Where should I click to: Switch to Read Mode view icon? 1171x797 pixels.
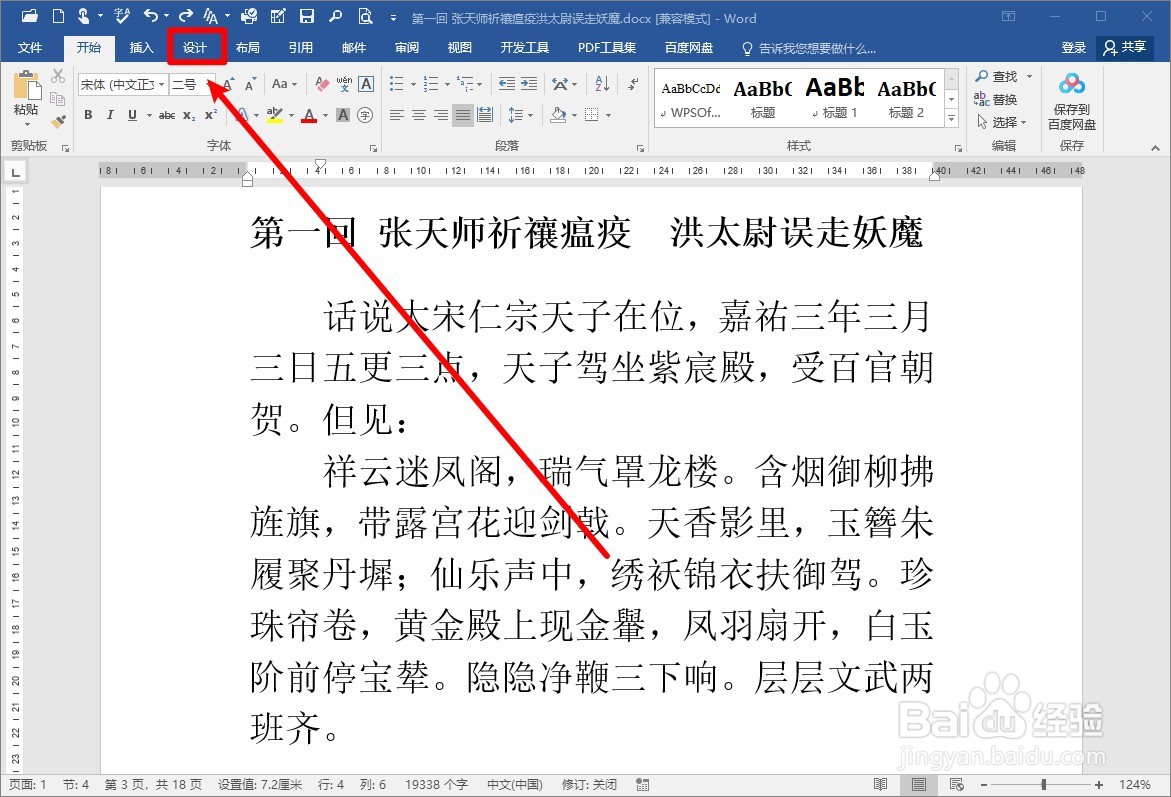tap(880, 784)
